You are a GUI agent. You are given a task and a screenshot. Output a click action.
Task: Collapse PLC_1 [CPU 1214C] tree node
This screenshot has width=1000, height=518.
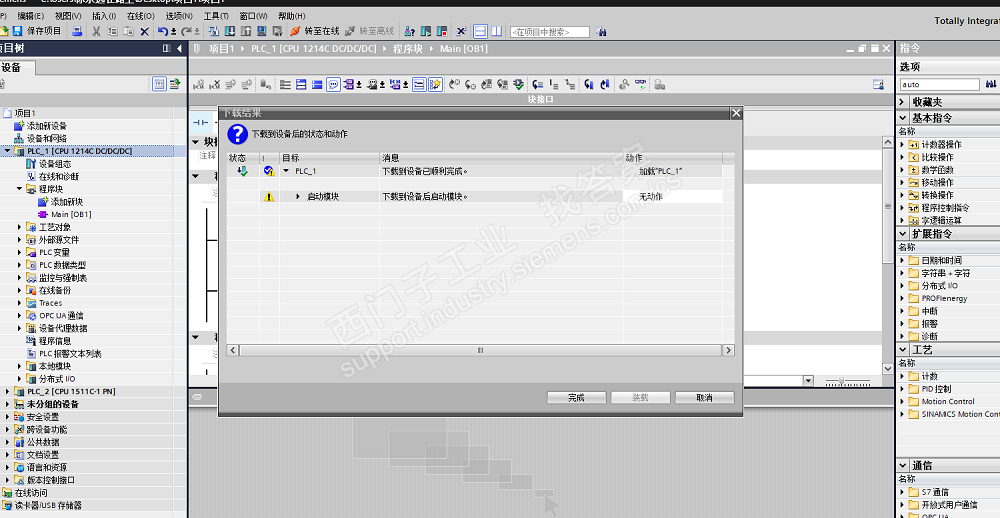coord(8,151)
